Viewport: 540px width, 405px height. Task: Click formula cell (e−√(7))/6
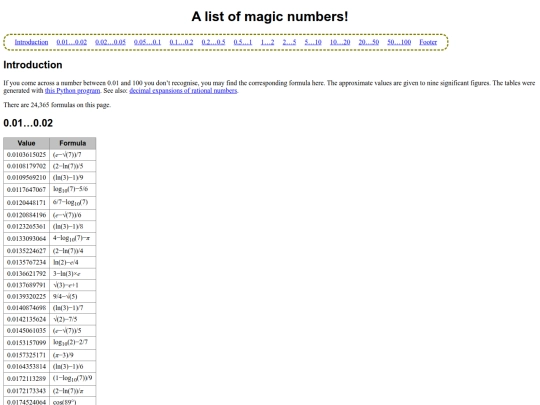(73, 215)
